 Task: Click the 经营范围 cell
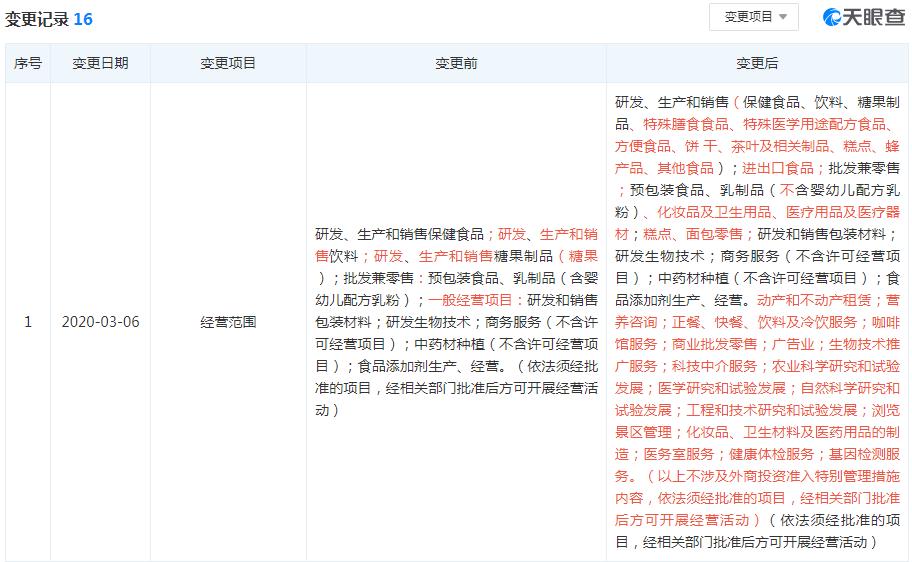point(228,322)
